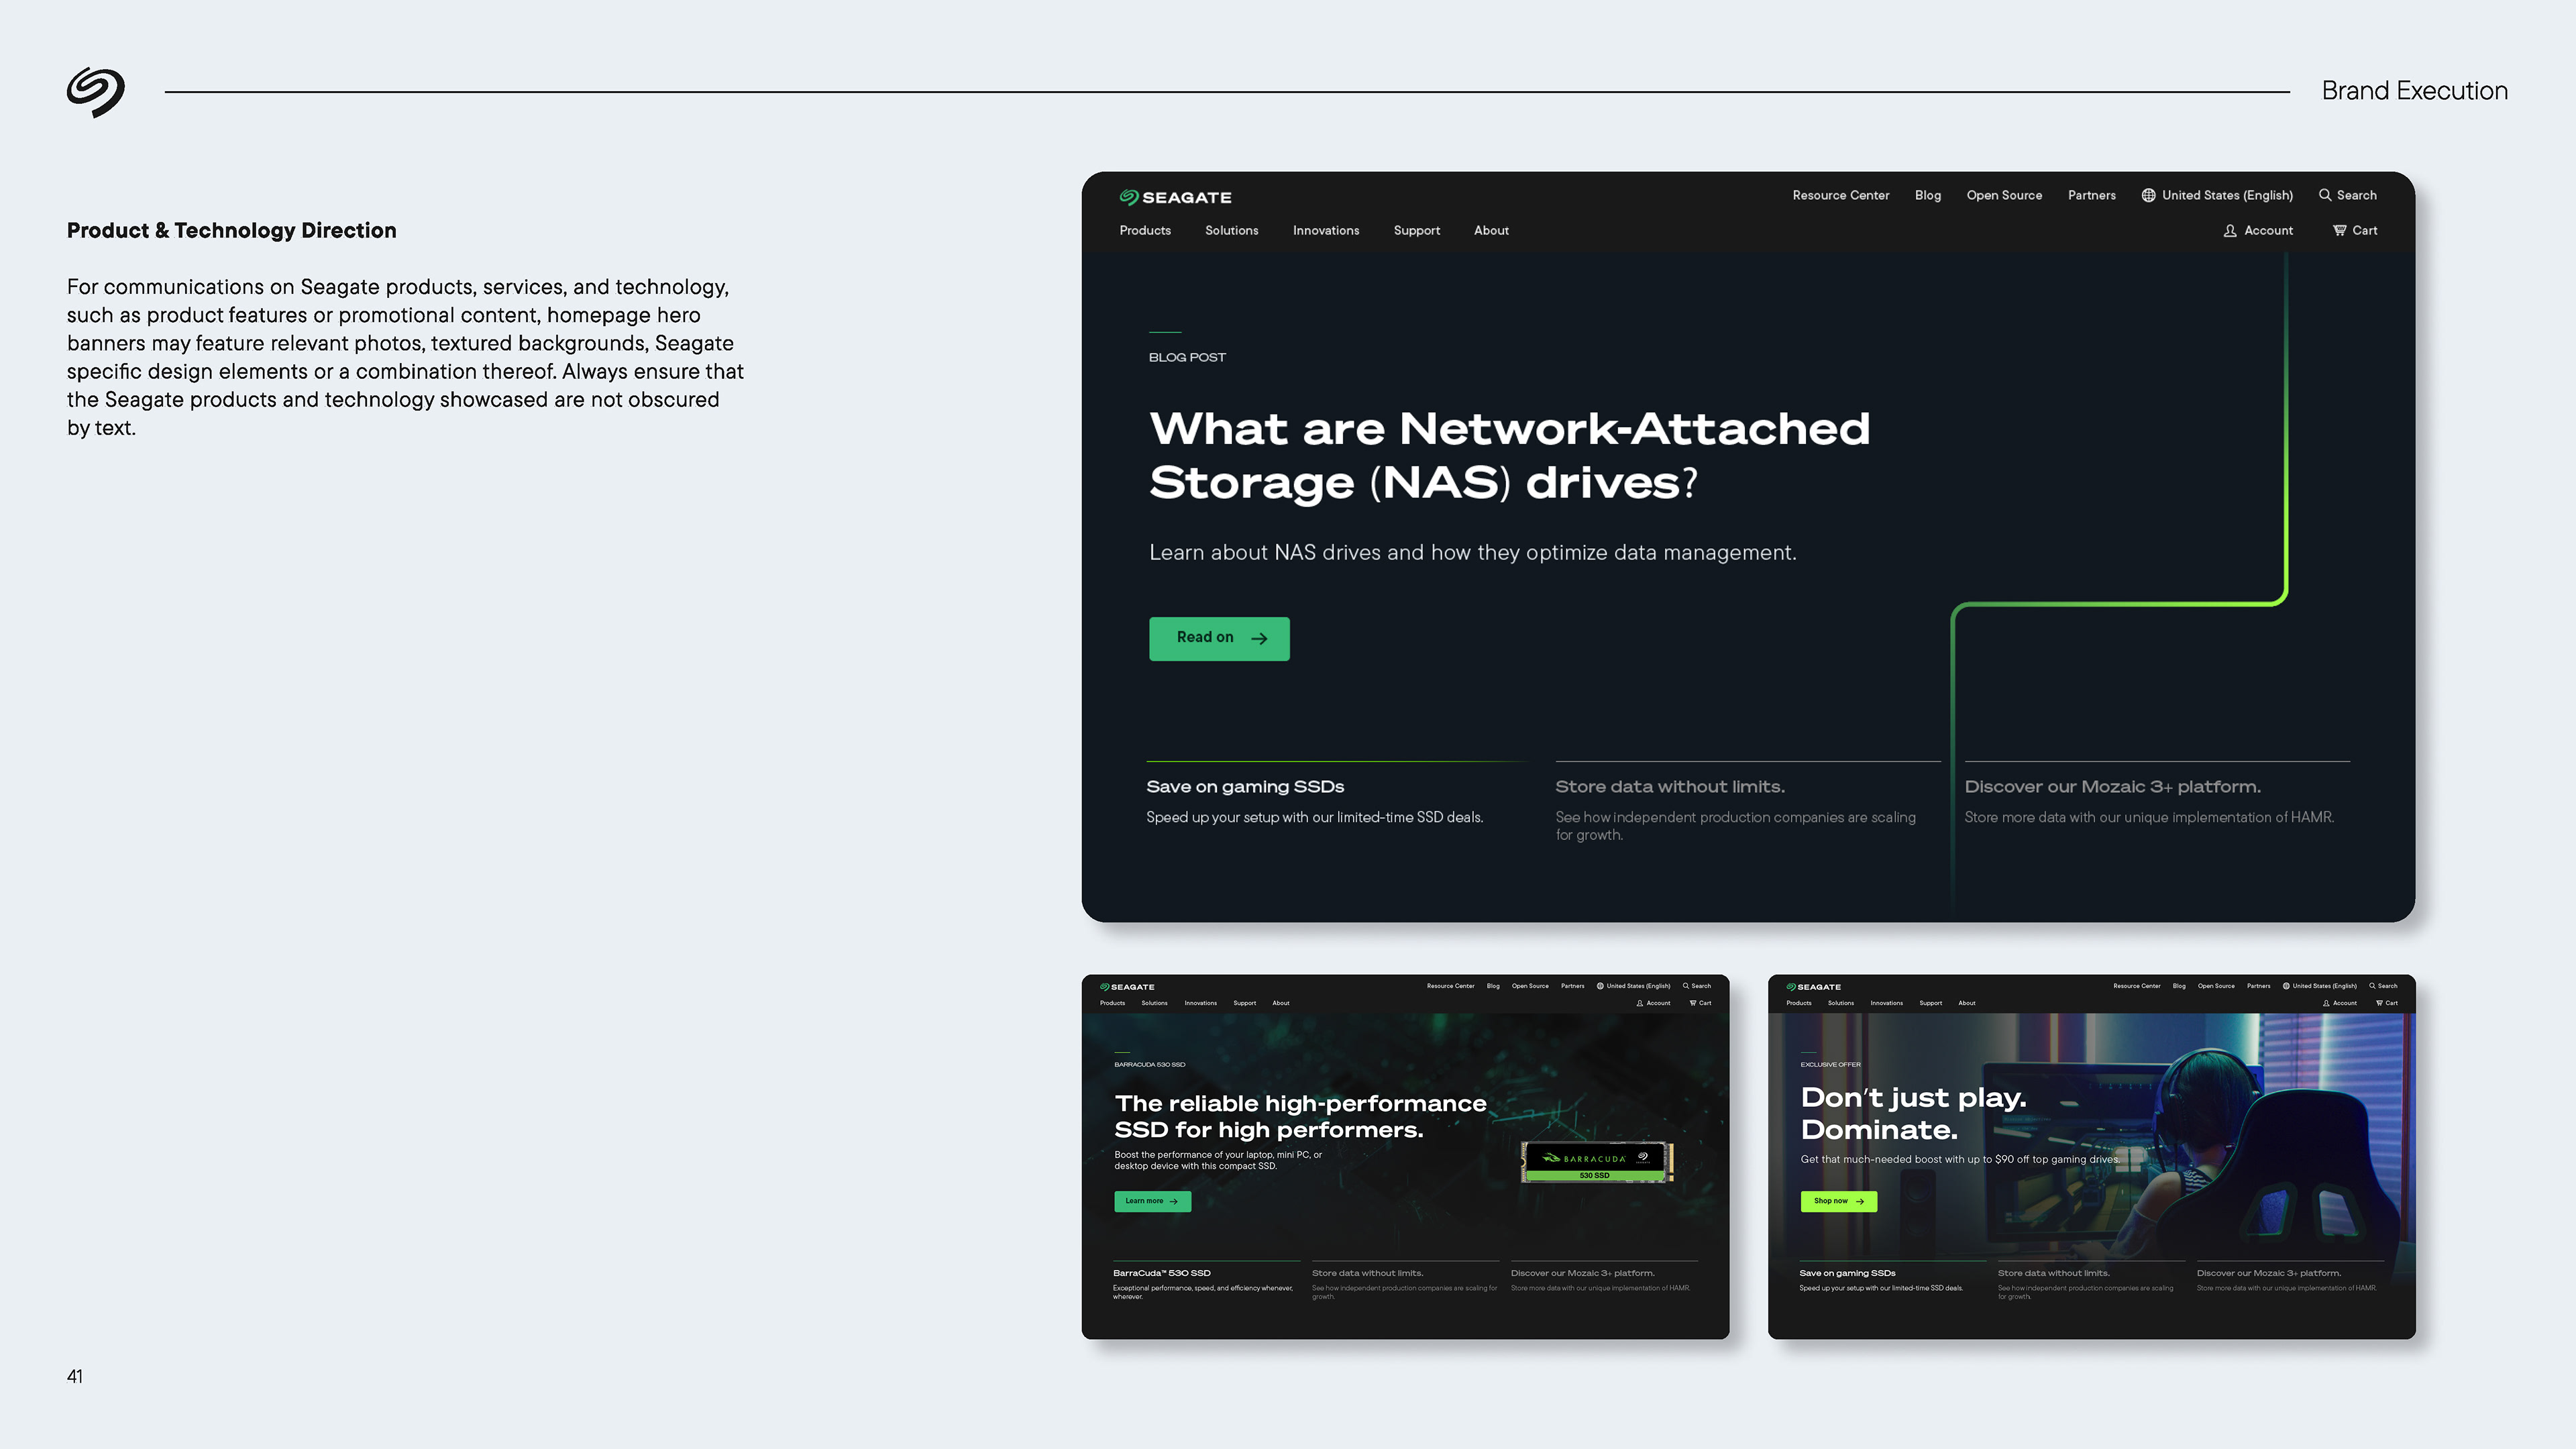Open Products menu in gaming mockup

(x=1799, y=1003)
